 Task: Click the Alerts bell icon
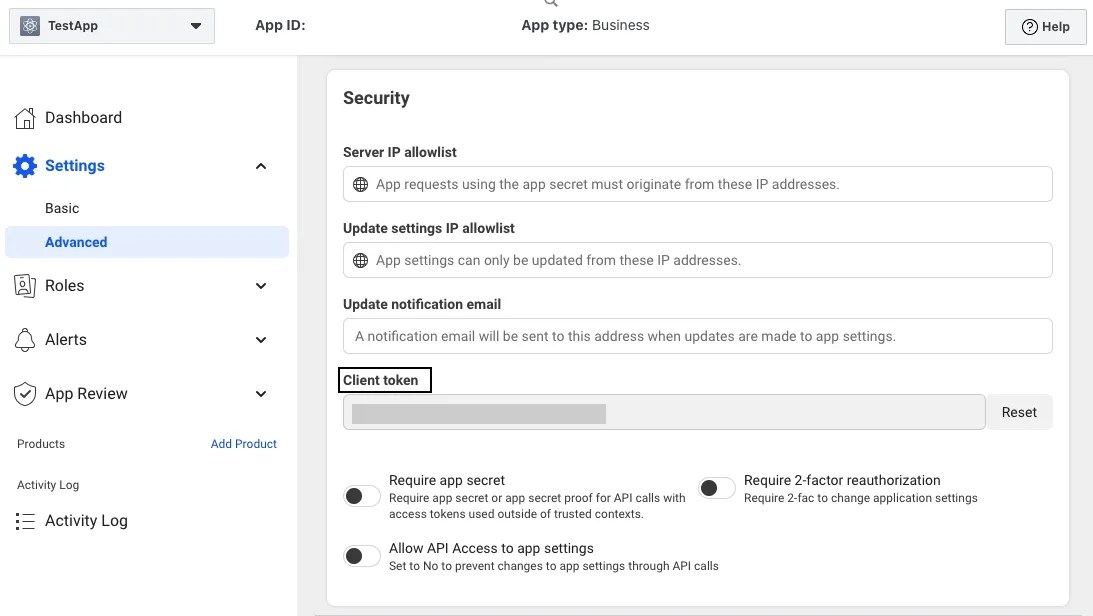[25, 339]
